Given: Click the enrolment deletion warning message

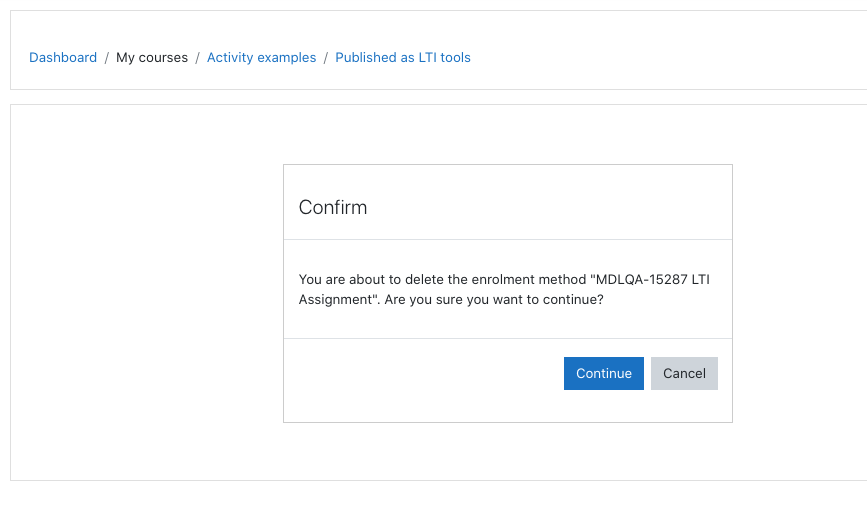Looking at the screenshot, I should coord(504,289).
